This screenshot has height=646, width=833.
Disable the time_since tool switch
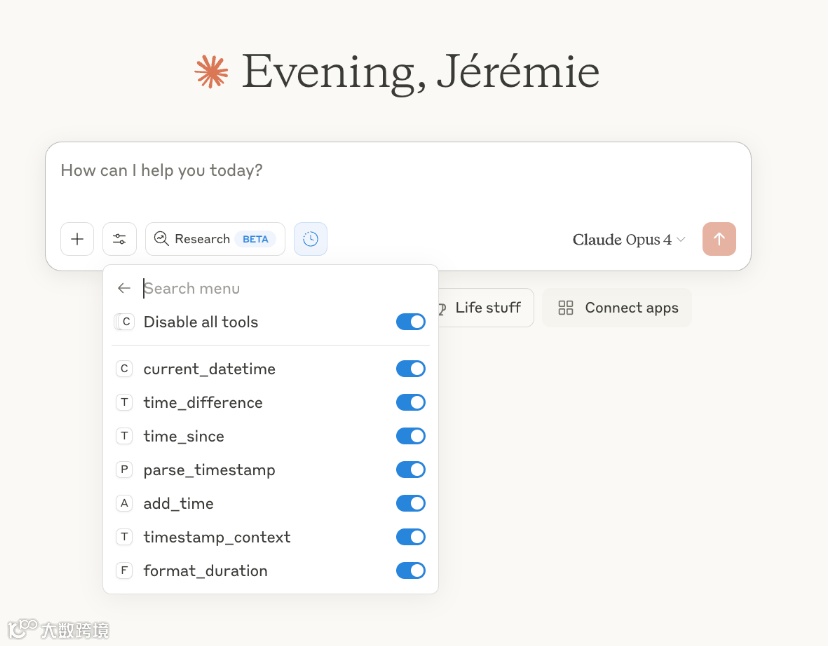tap(411, 436)
